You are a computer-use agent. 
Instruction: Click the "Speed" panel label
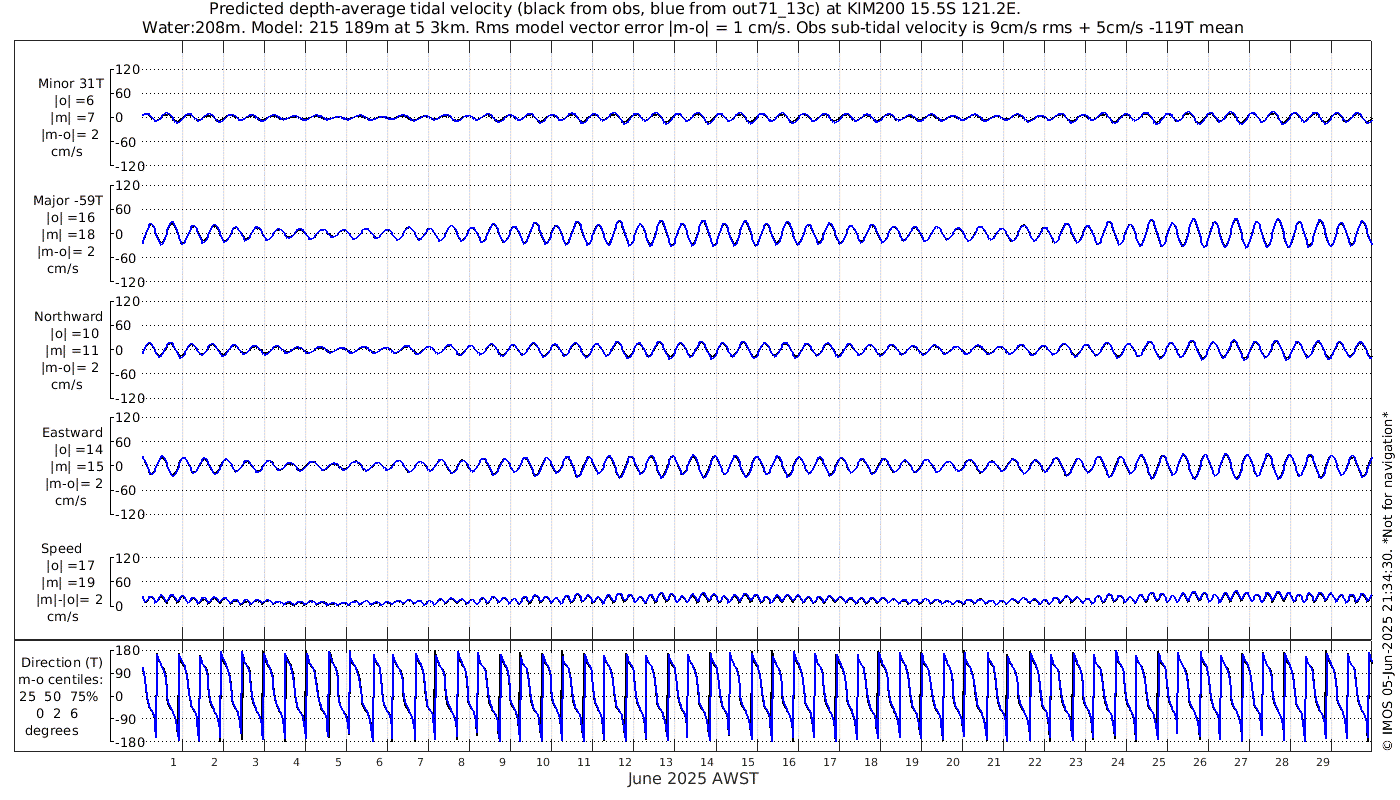point(62,548)
